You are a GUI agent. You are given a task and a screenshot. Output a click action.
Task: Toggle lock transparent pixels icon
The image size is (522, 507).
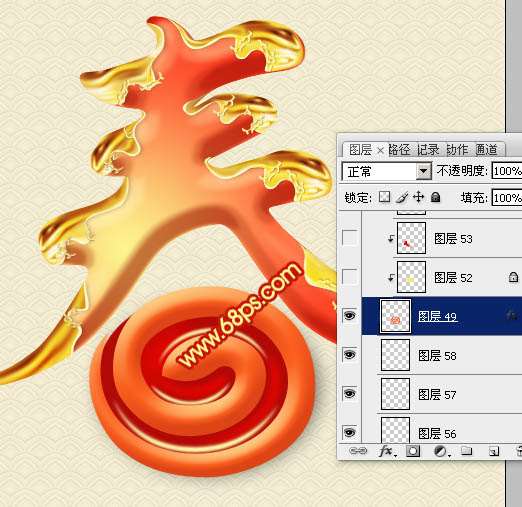coord(384,197)
